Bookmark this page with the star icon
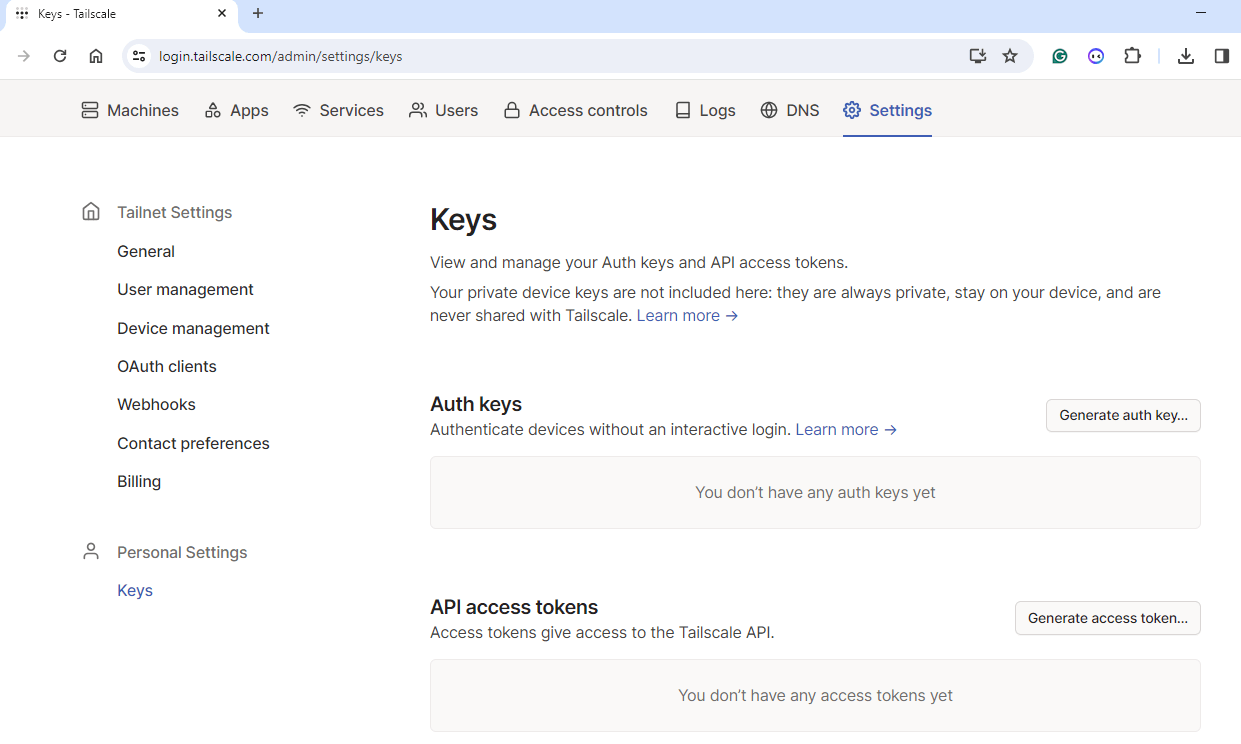Screen dimensions: 1241x744 click(1010, 56)
